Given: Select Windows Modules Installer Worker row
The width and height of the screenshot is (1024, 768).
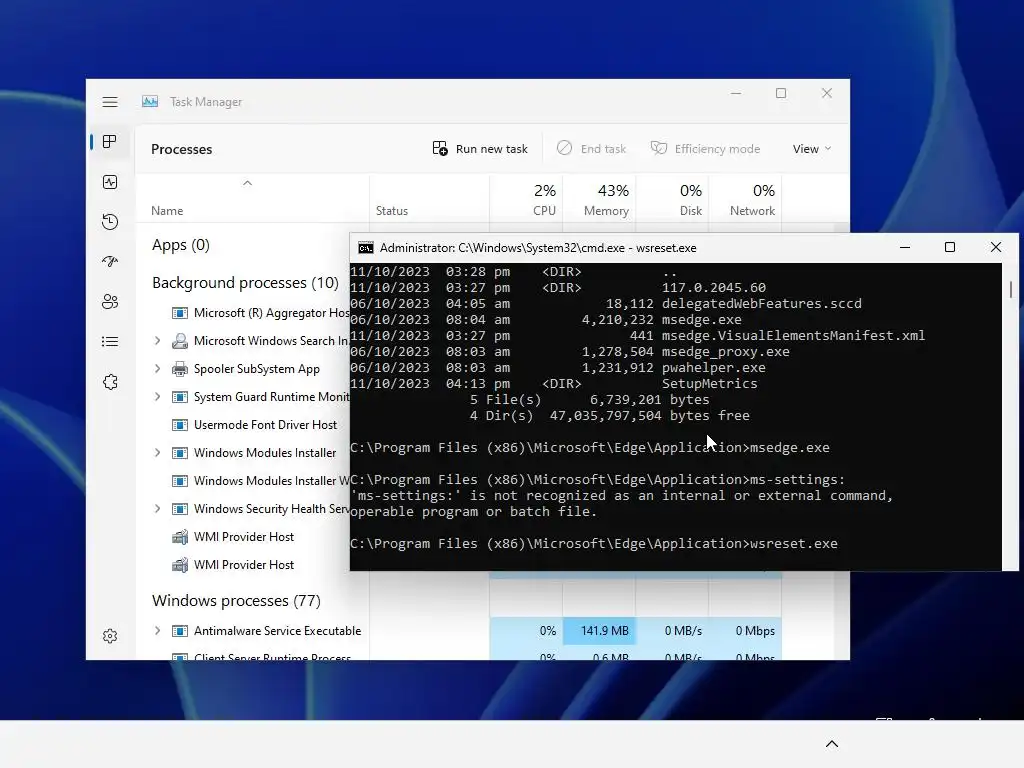Looking at the screenshot, I should click(243, 481).
